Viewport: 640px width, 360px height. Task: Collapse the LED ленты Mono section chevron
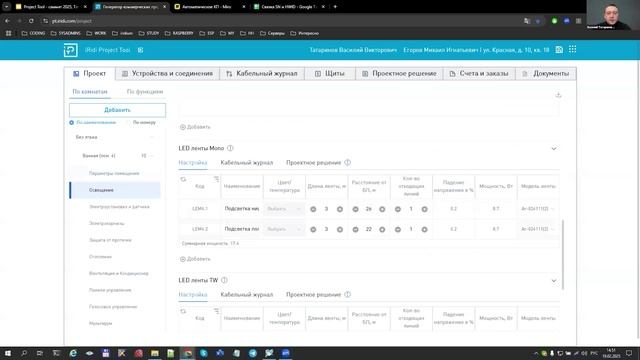(554, 149)
